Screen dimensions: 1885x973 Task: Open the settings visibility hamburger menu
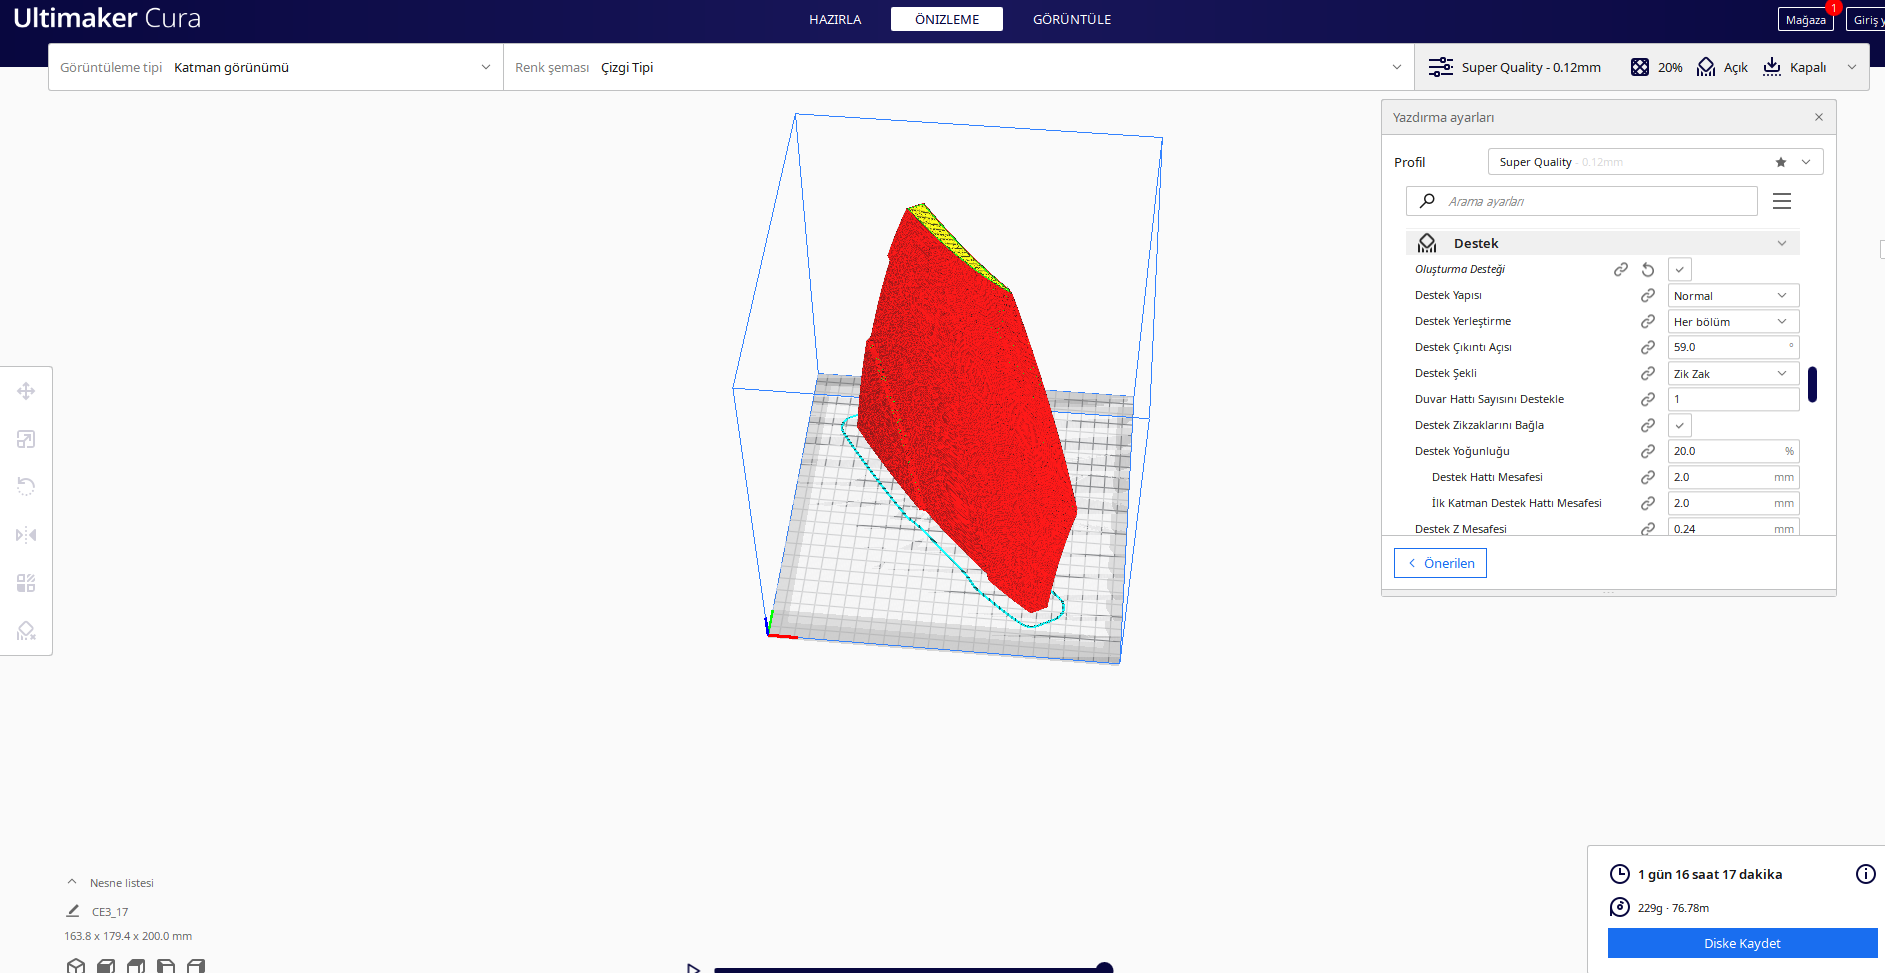click(x=1782, y=201)
